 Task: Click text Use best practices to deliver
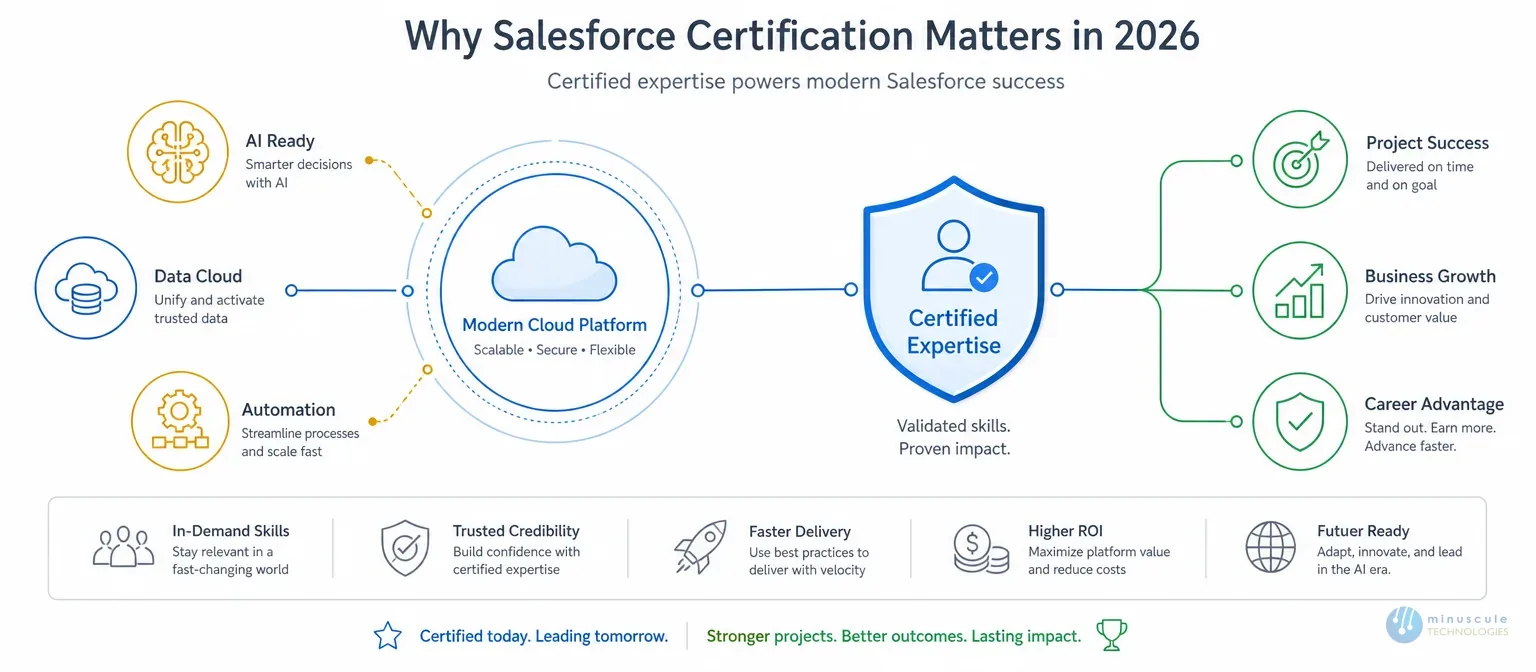click(x=809, y=561)
